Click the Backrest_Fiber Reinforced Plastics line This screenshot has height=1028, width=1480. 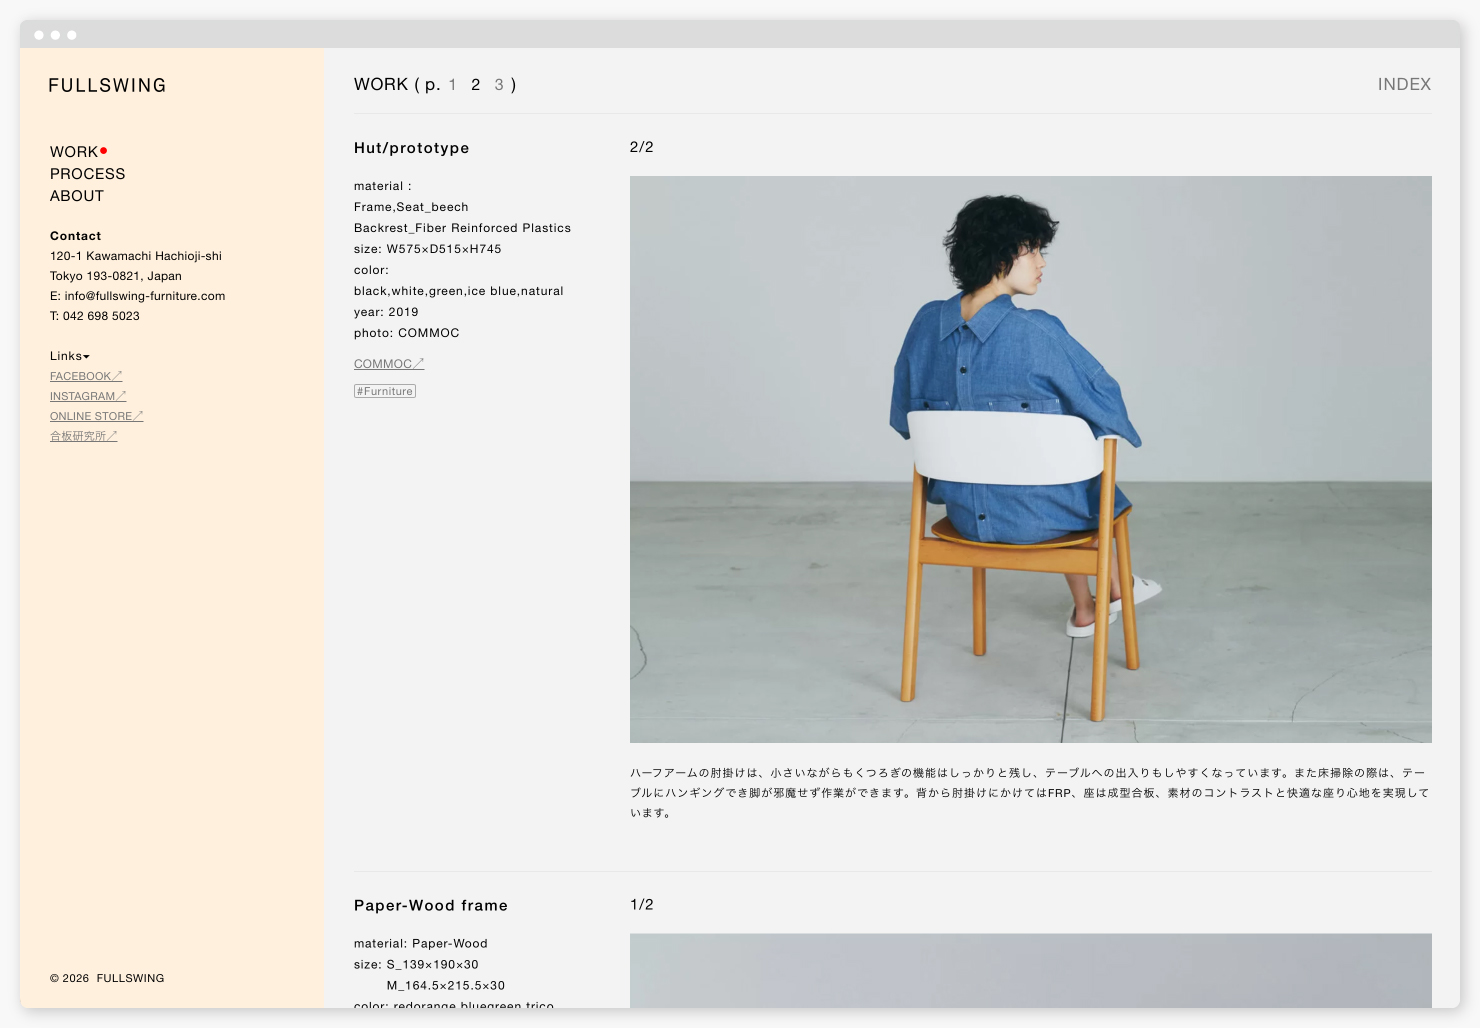pos(463,228)
